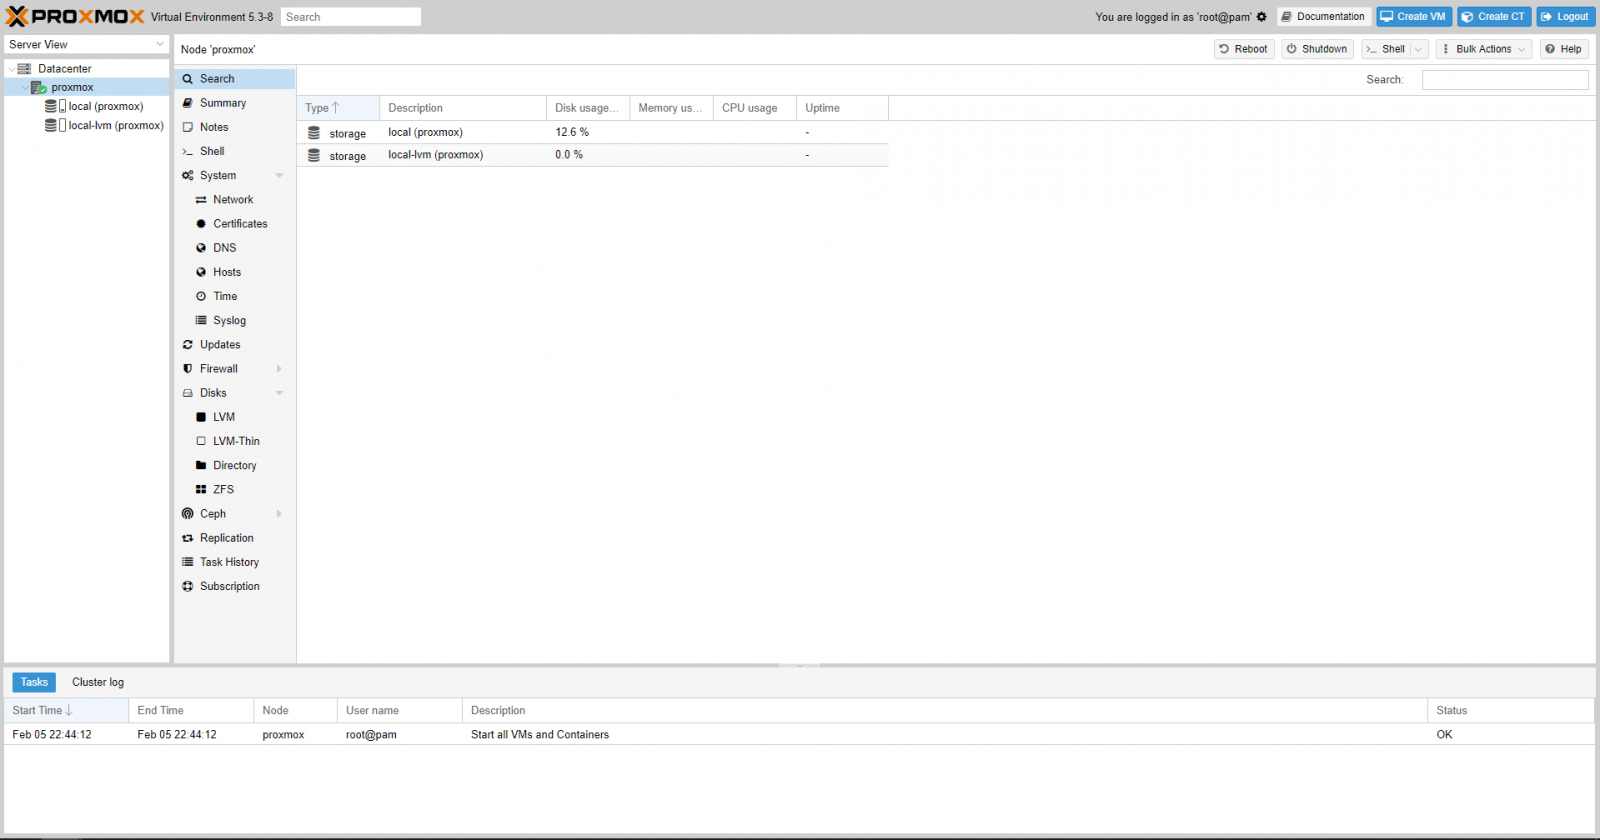The height and width of the screenshot is (840, 1600).
Task: Collapse the Disks submenu arrow
Action: [279, 393]
